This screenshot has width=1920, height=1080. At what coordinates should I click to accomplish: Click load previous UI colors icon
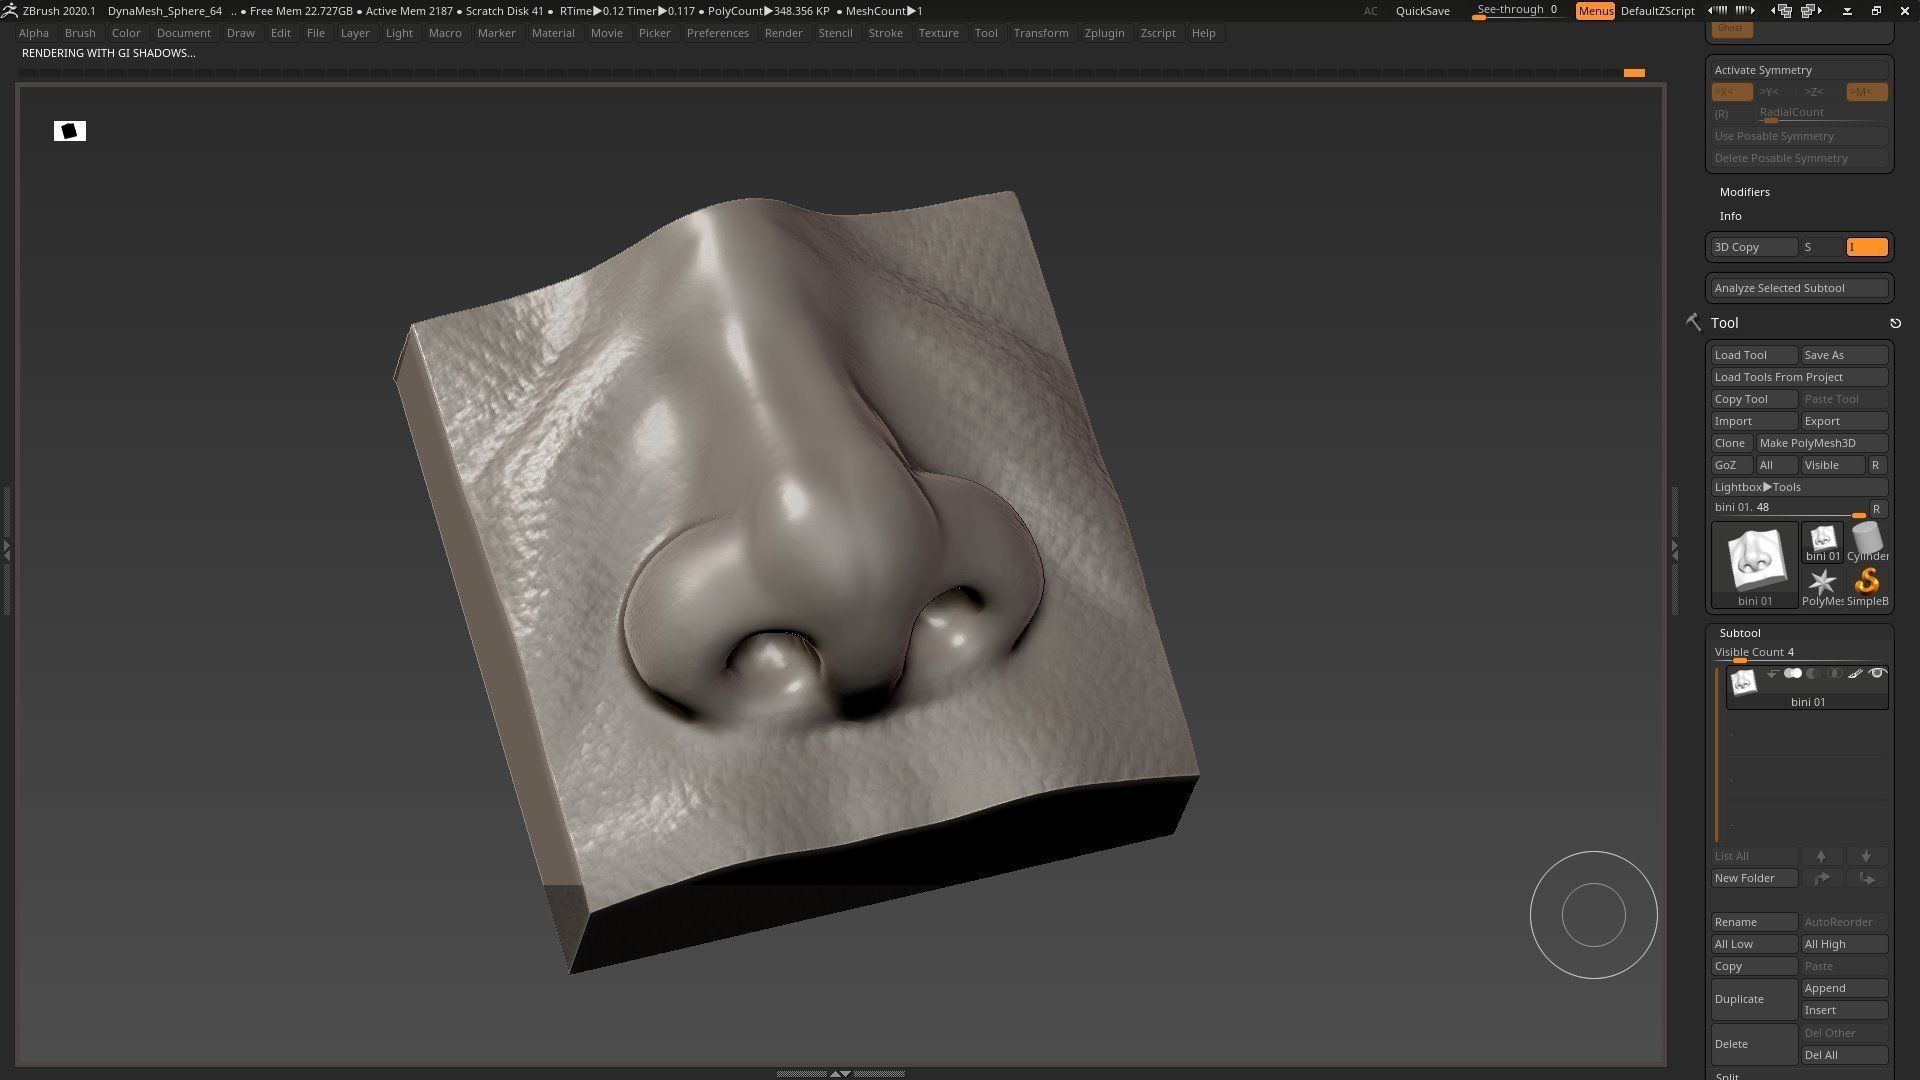(1782, 11)
